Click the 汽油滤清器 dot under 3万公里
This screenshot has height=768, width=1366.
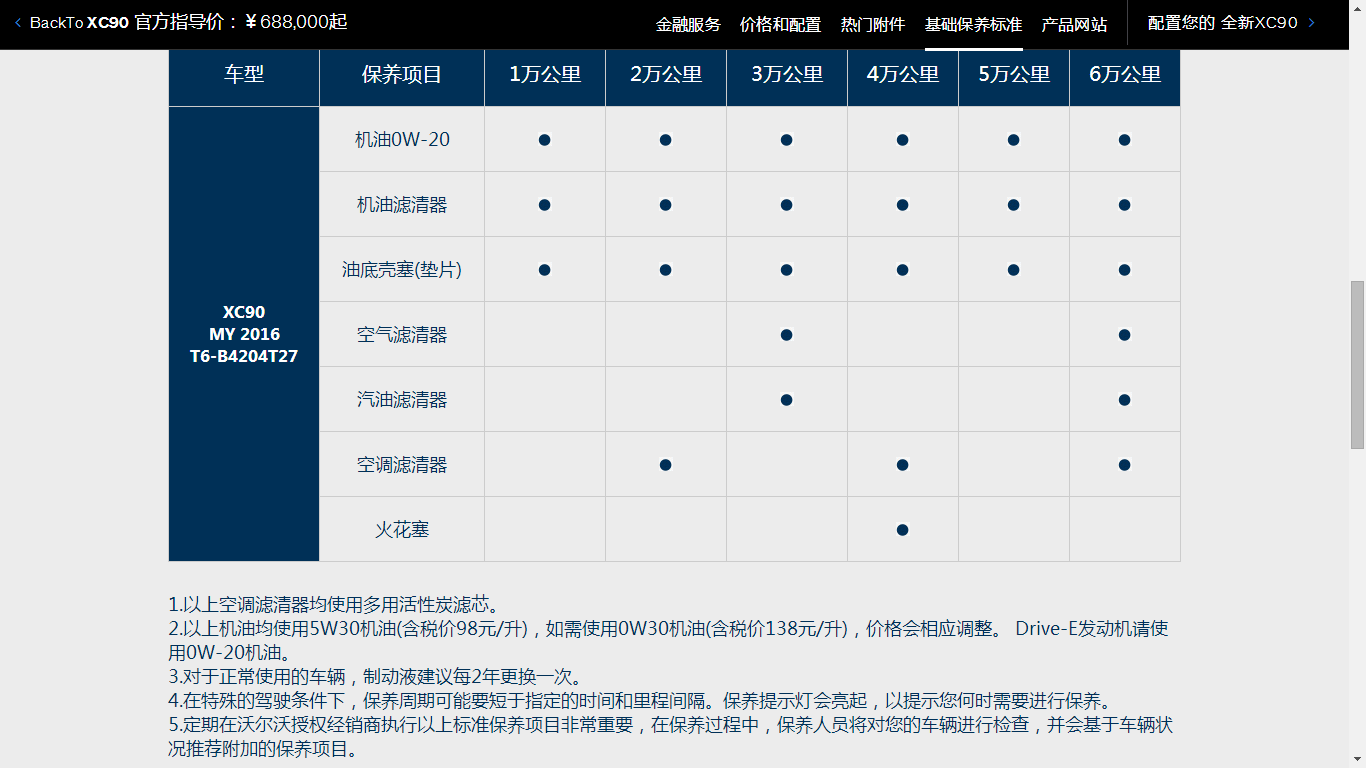tap(786, 400)
